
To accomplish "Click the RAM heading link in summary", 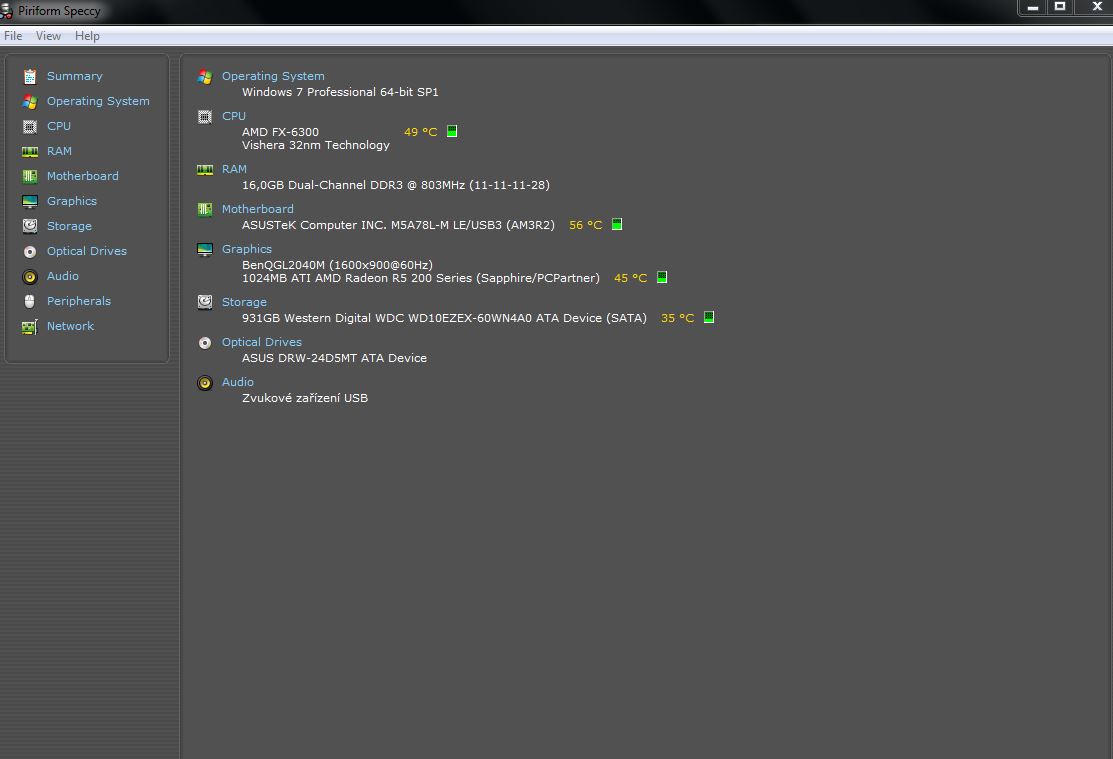I will (x=234, y=169).
